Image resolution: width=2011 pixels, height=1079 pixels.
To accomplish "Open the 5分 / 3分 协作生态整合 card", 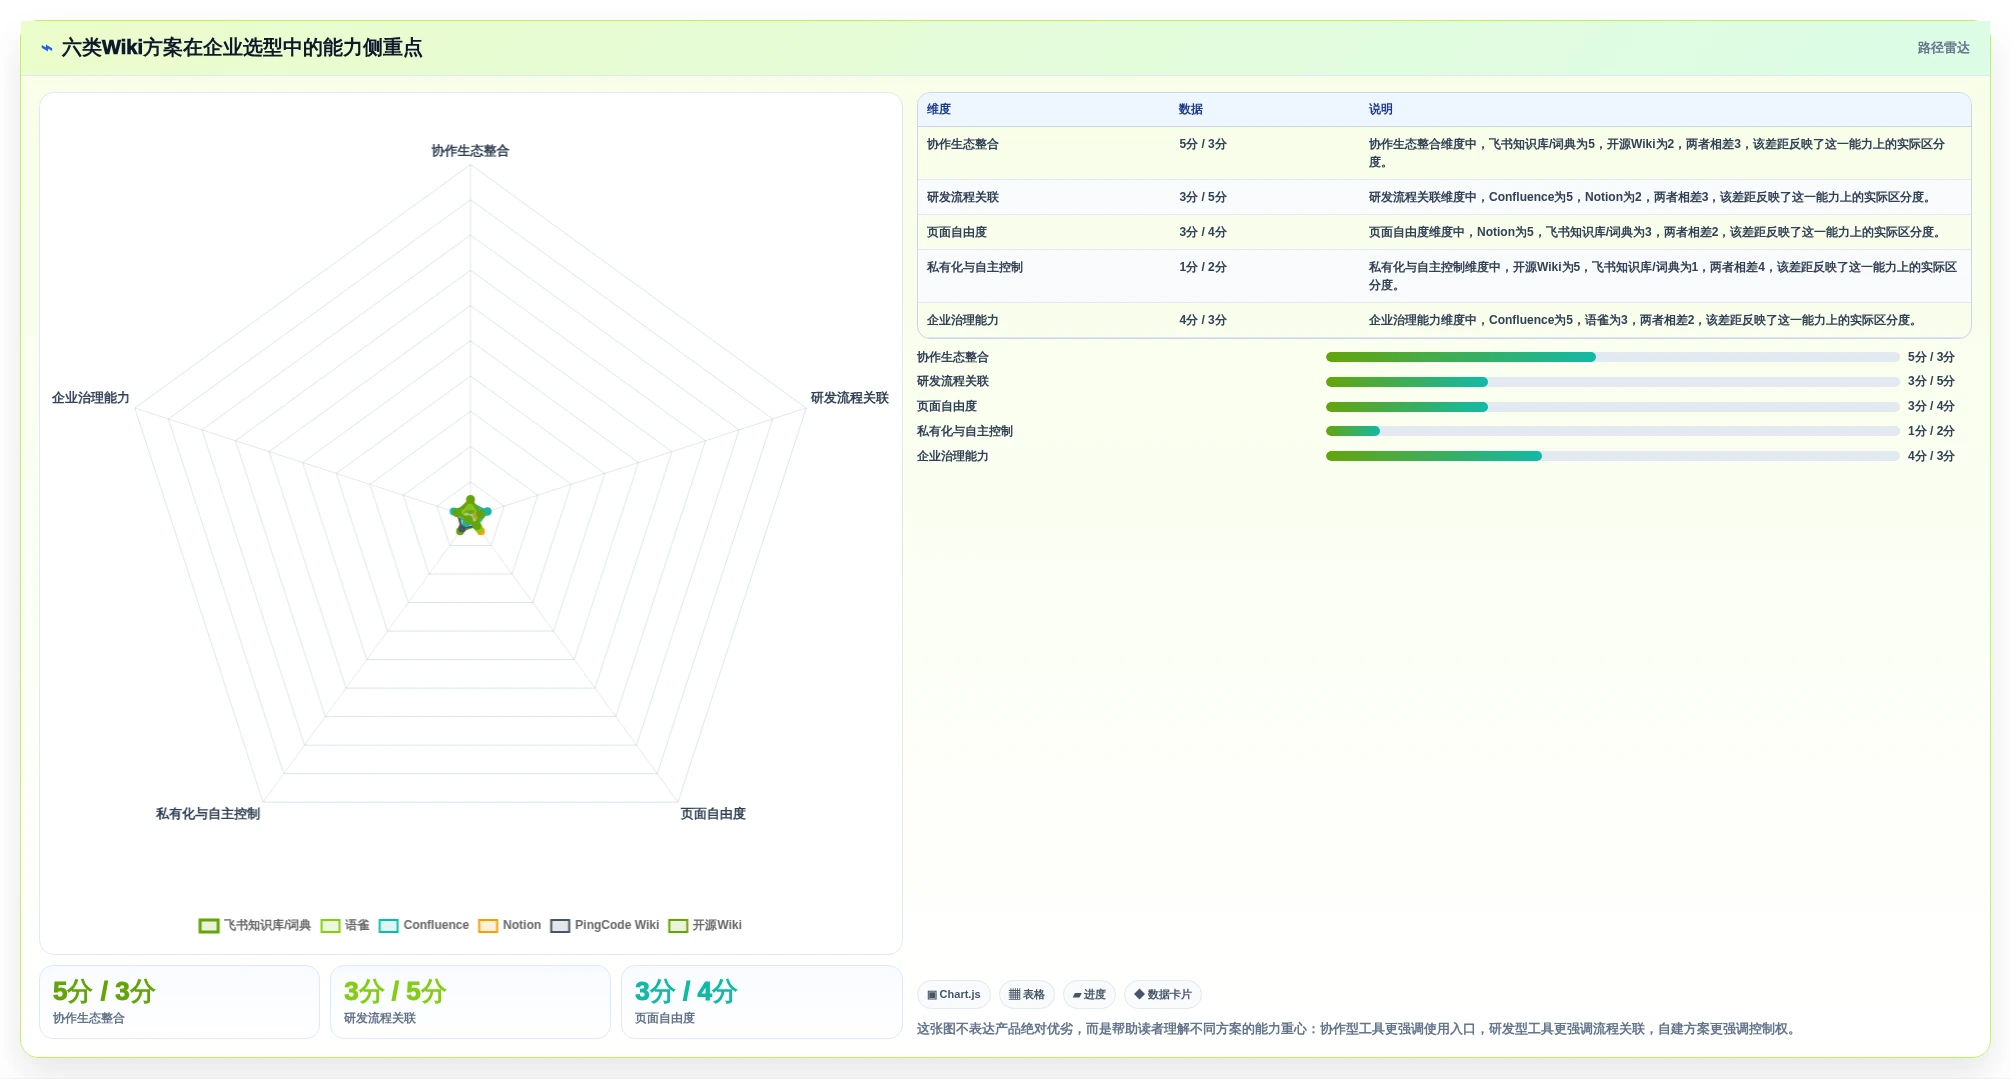I will [x=179, y=1002].
